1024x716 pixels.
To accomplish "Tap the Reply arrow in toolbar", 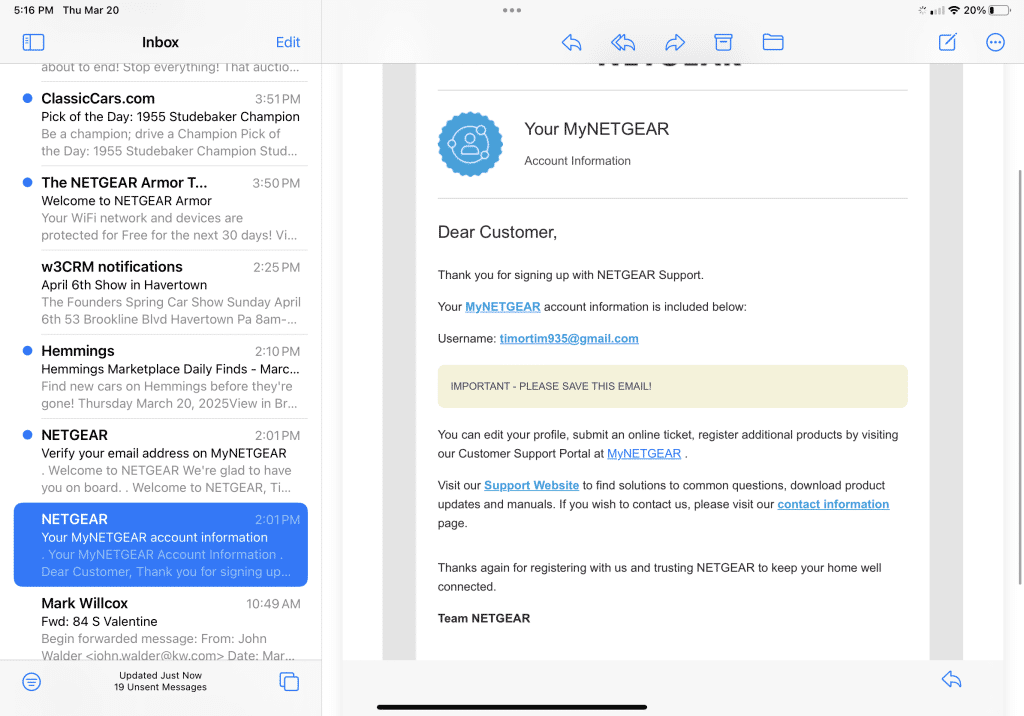I will point(571,42).
